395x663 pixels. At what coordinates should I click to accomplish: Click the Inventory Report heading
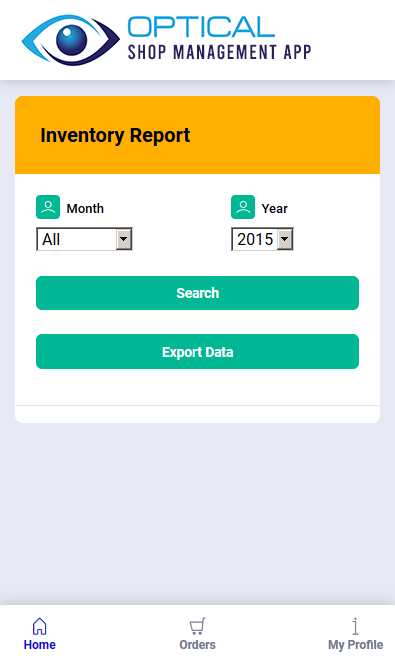[x=115, y=135]
